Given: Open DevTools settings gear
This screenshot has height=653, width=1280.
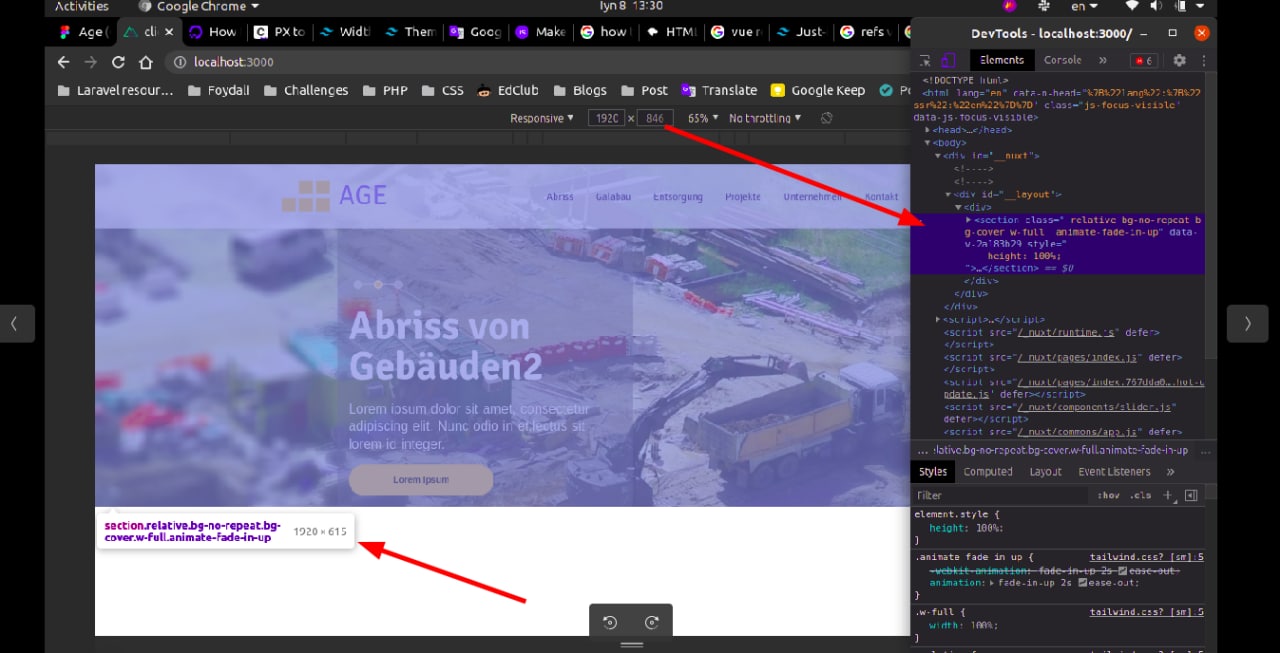Looking at the screenshot, I should (1179, 61).
